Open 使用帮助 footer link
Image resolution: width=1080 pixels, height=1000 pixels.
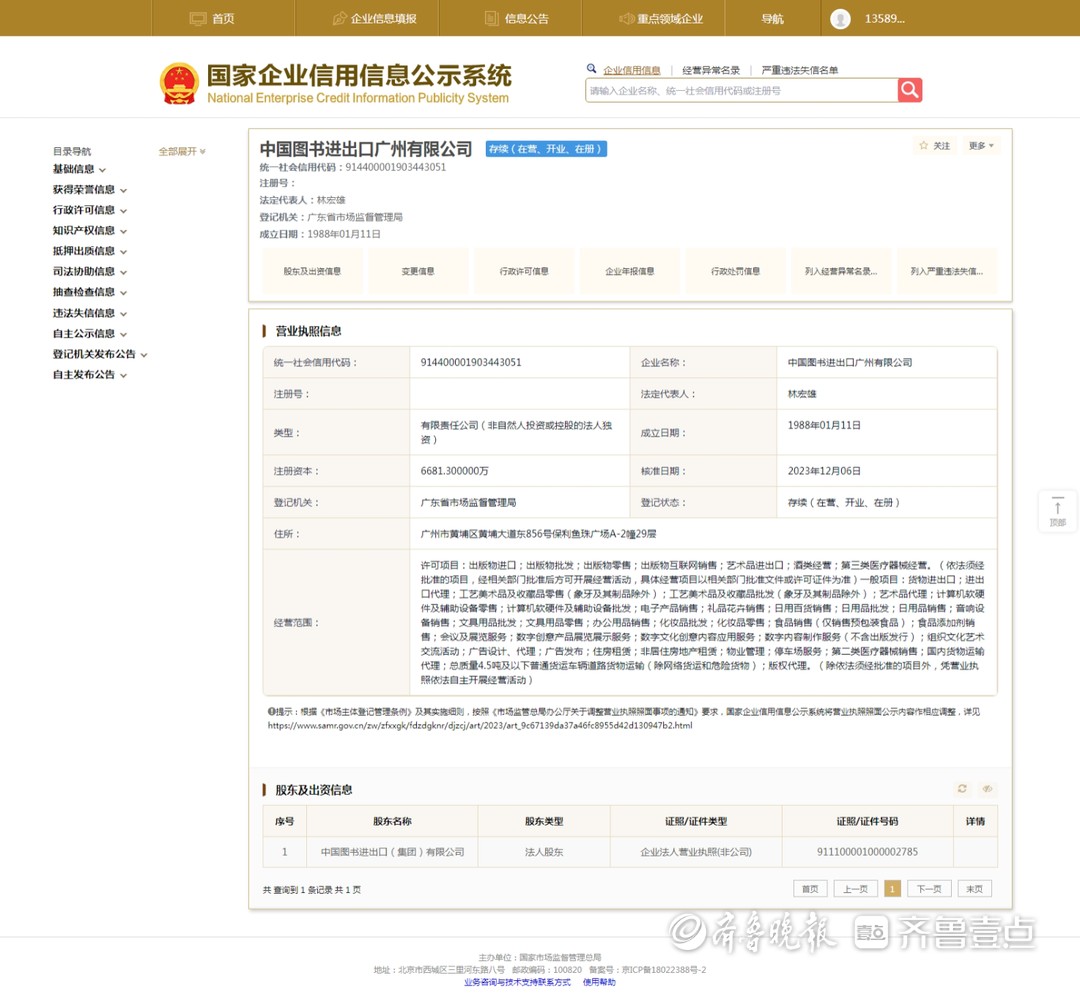(599, 982)
